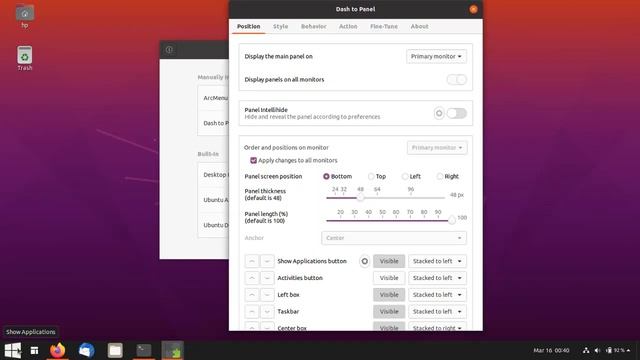Move Activities button down
The width and height of the screenshot is (640, 360).
click(267, 278)
